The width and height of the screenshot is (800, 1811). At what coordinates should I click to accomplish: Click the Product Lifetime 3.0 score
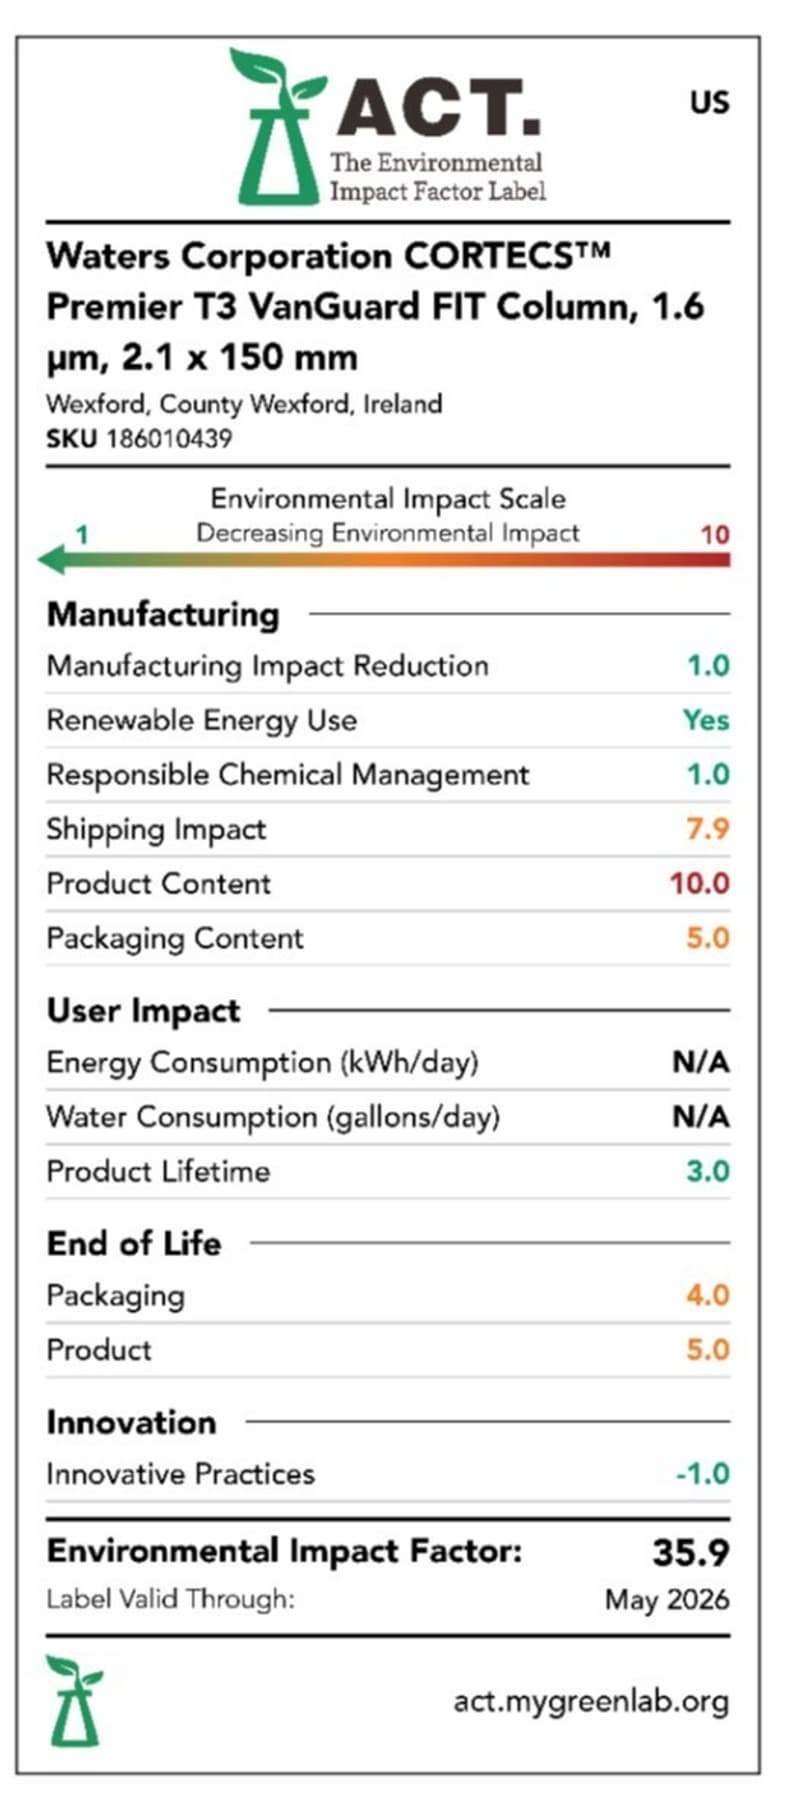tap(708, 1171)
